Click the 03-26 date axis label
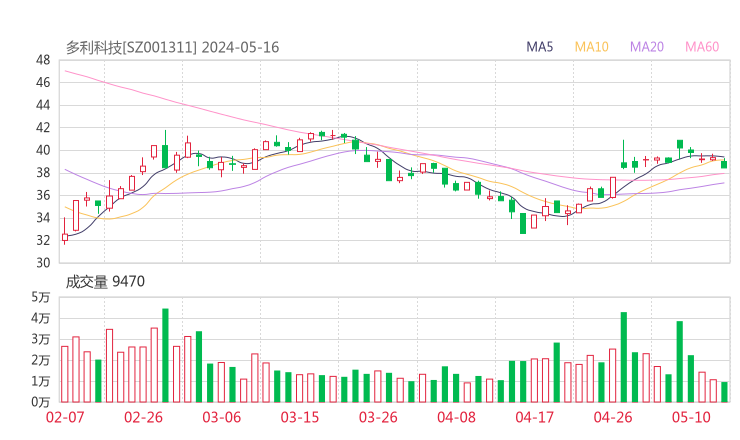 point(378,417)
